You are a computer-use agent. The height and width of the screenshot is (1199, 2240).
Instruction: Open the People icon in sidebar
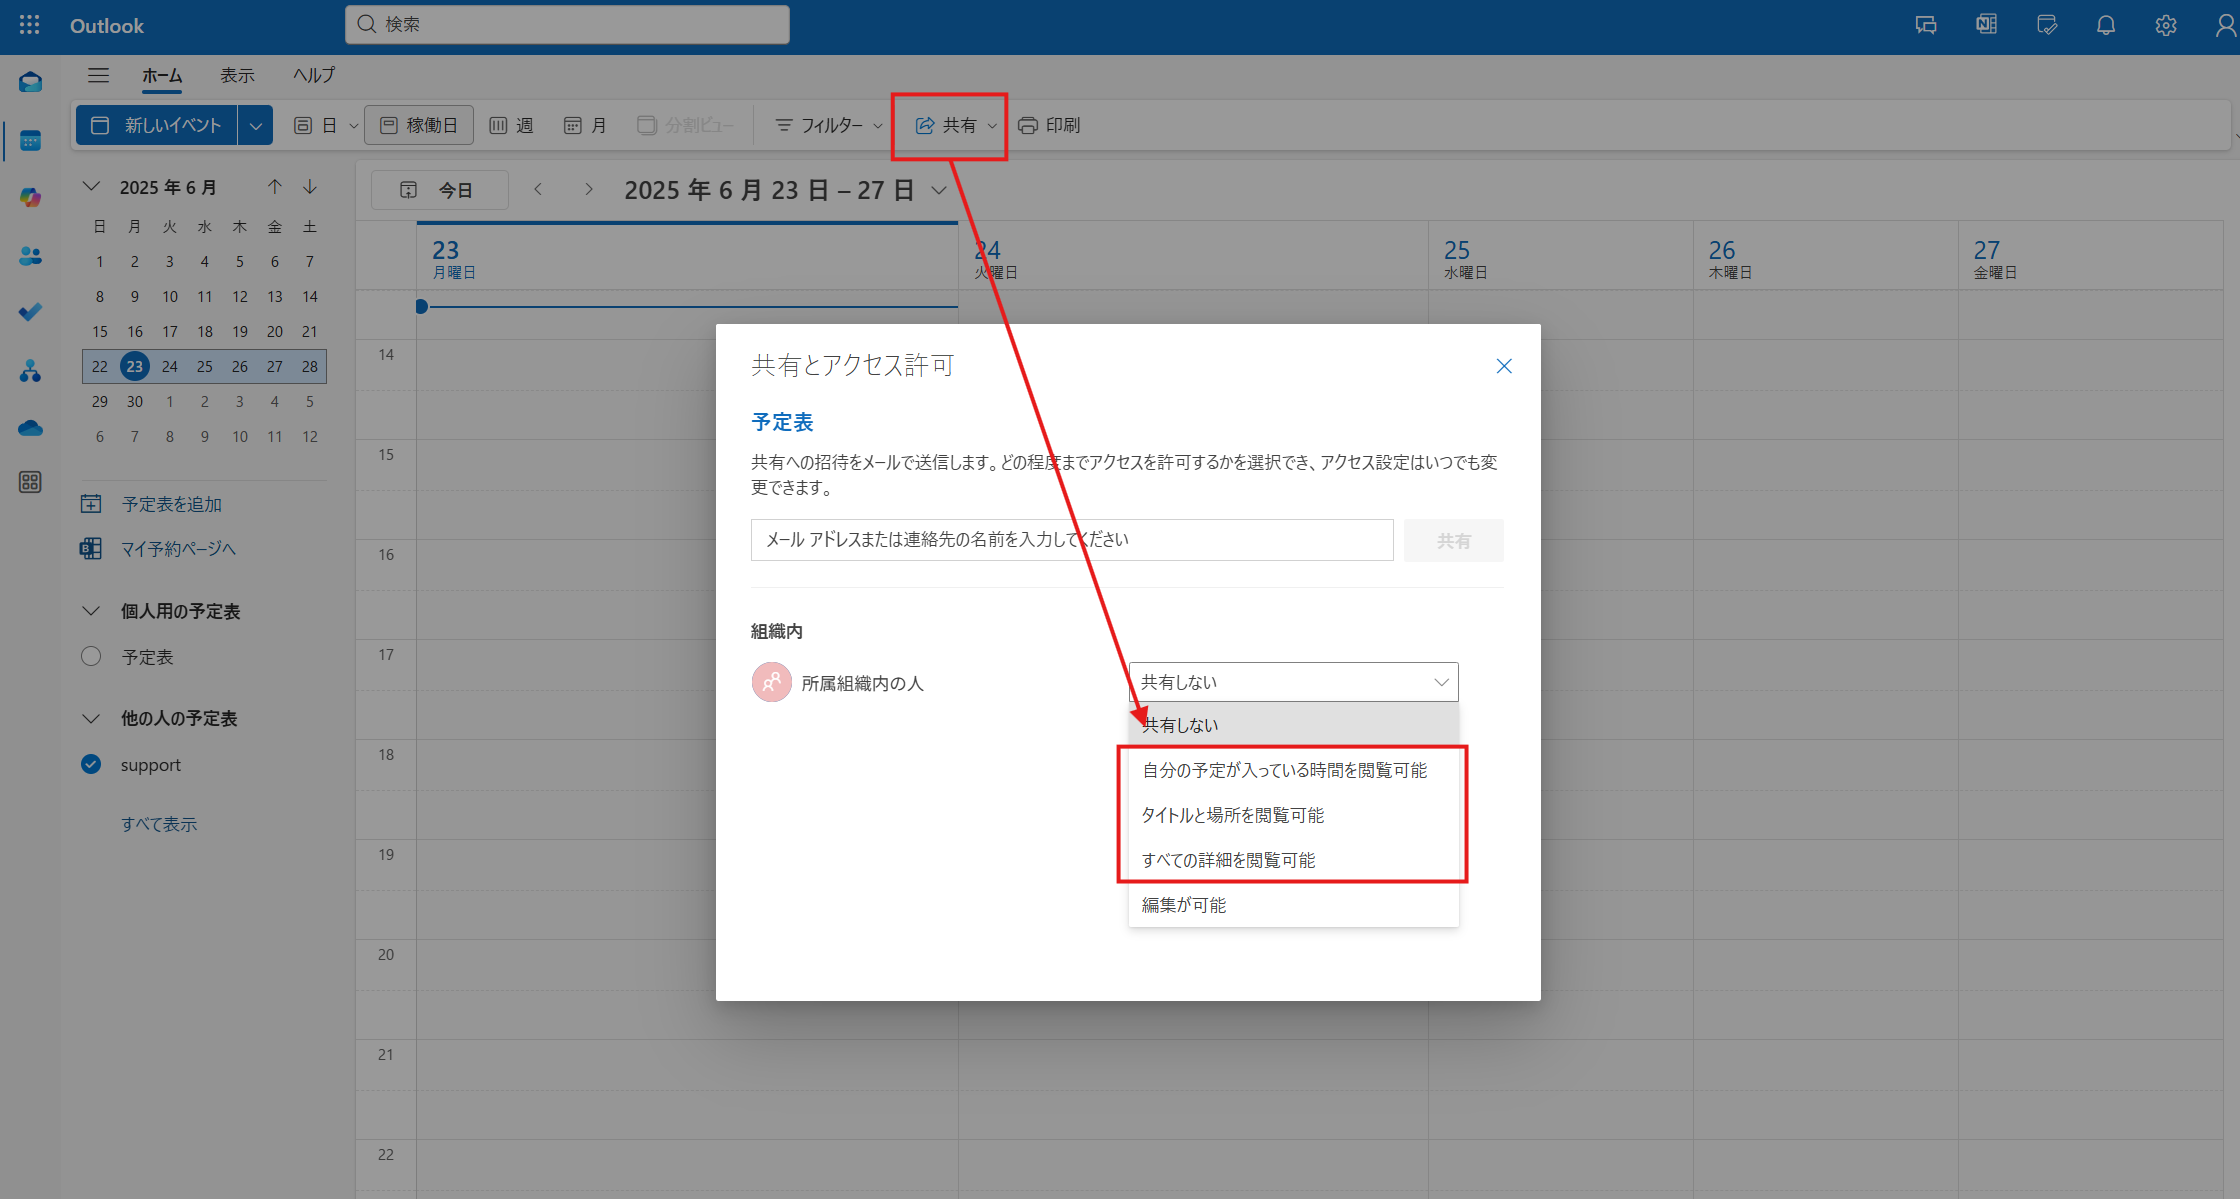[30, 256]
